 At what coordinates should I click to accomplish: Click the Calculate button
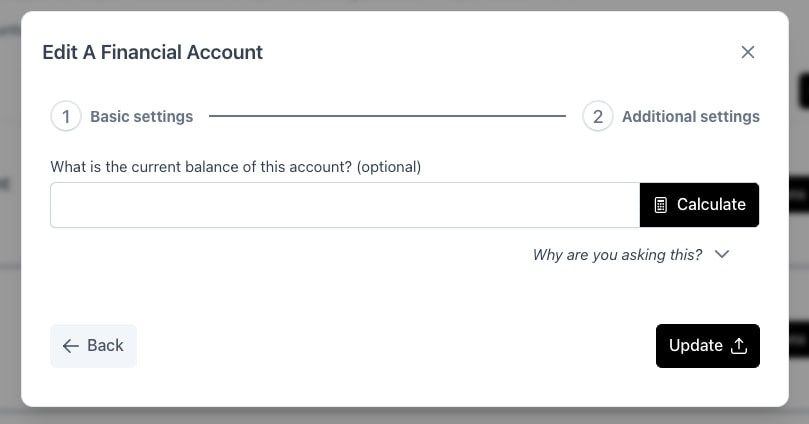pos(699,205)
